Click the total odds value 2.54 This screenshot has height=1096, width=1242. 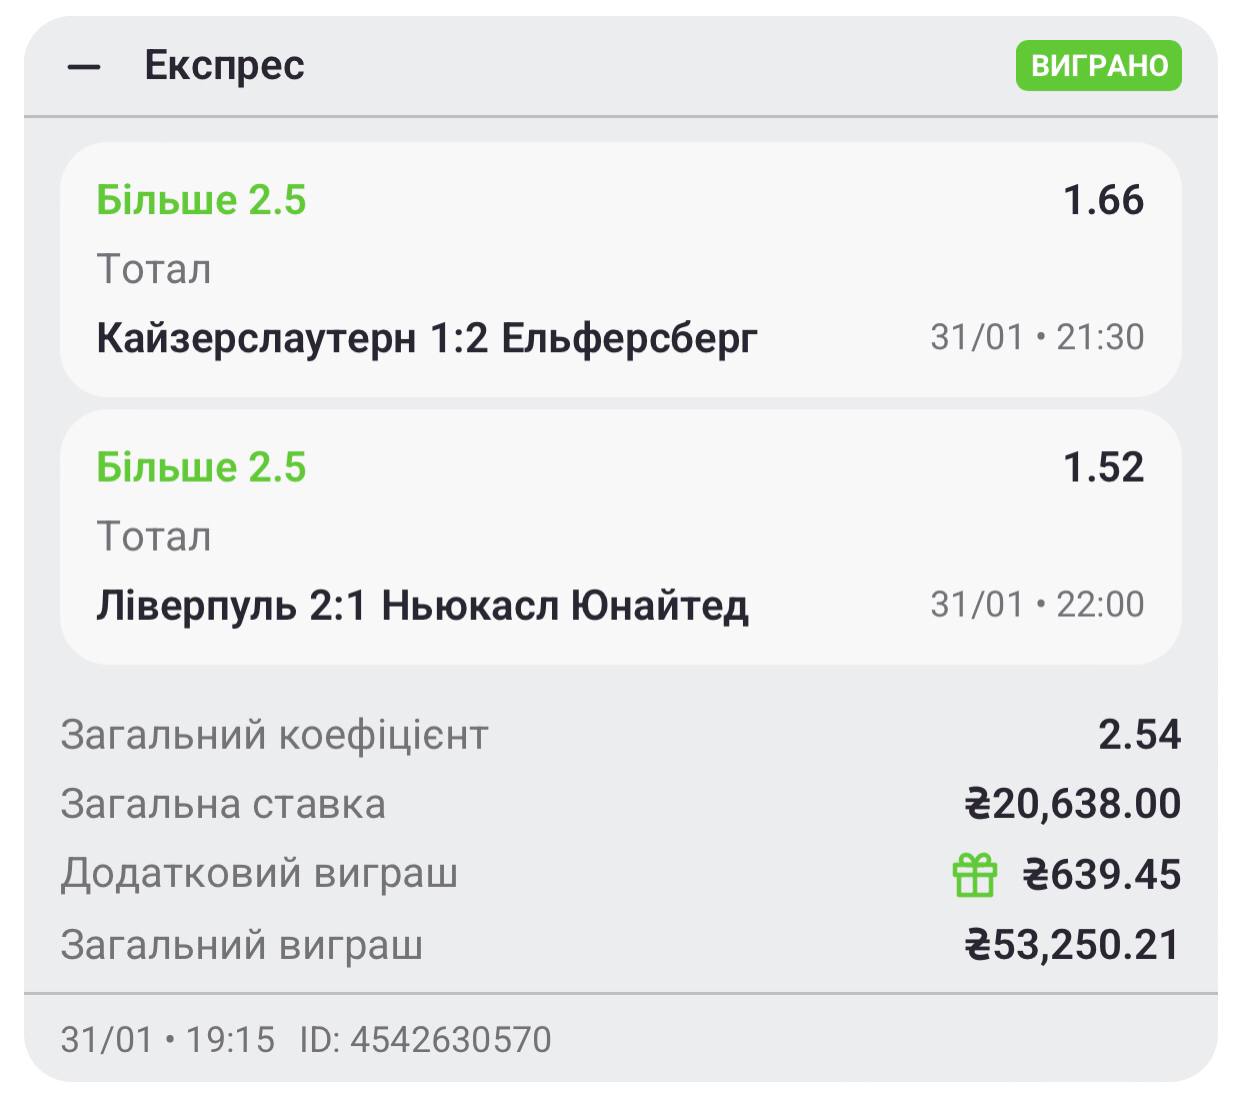click(x=1139, y=734)
